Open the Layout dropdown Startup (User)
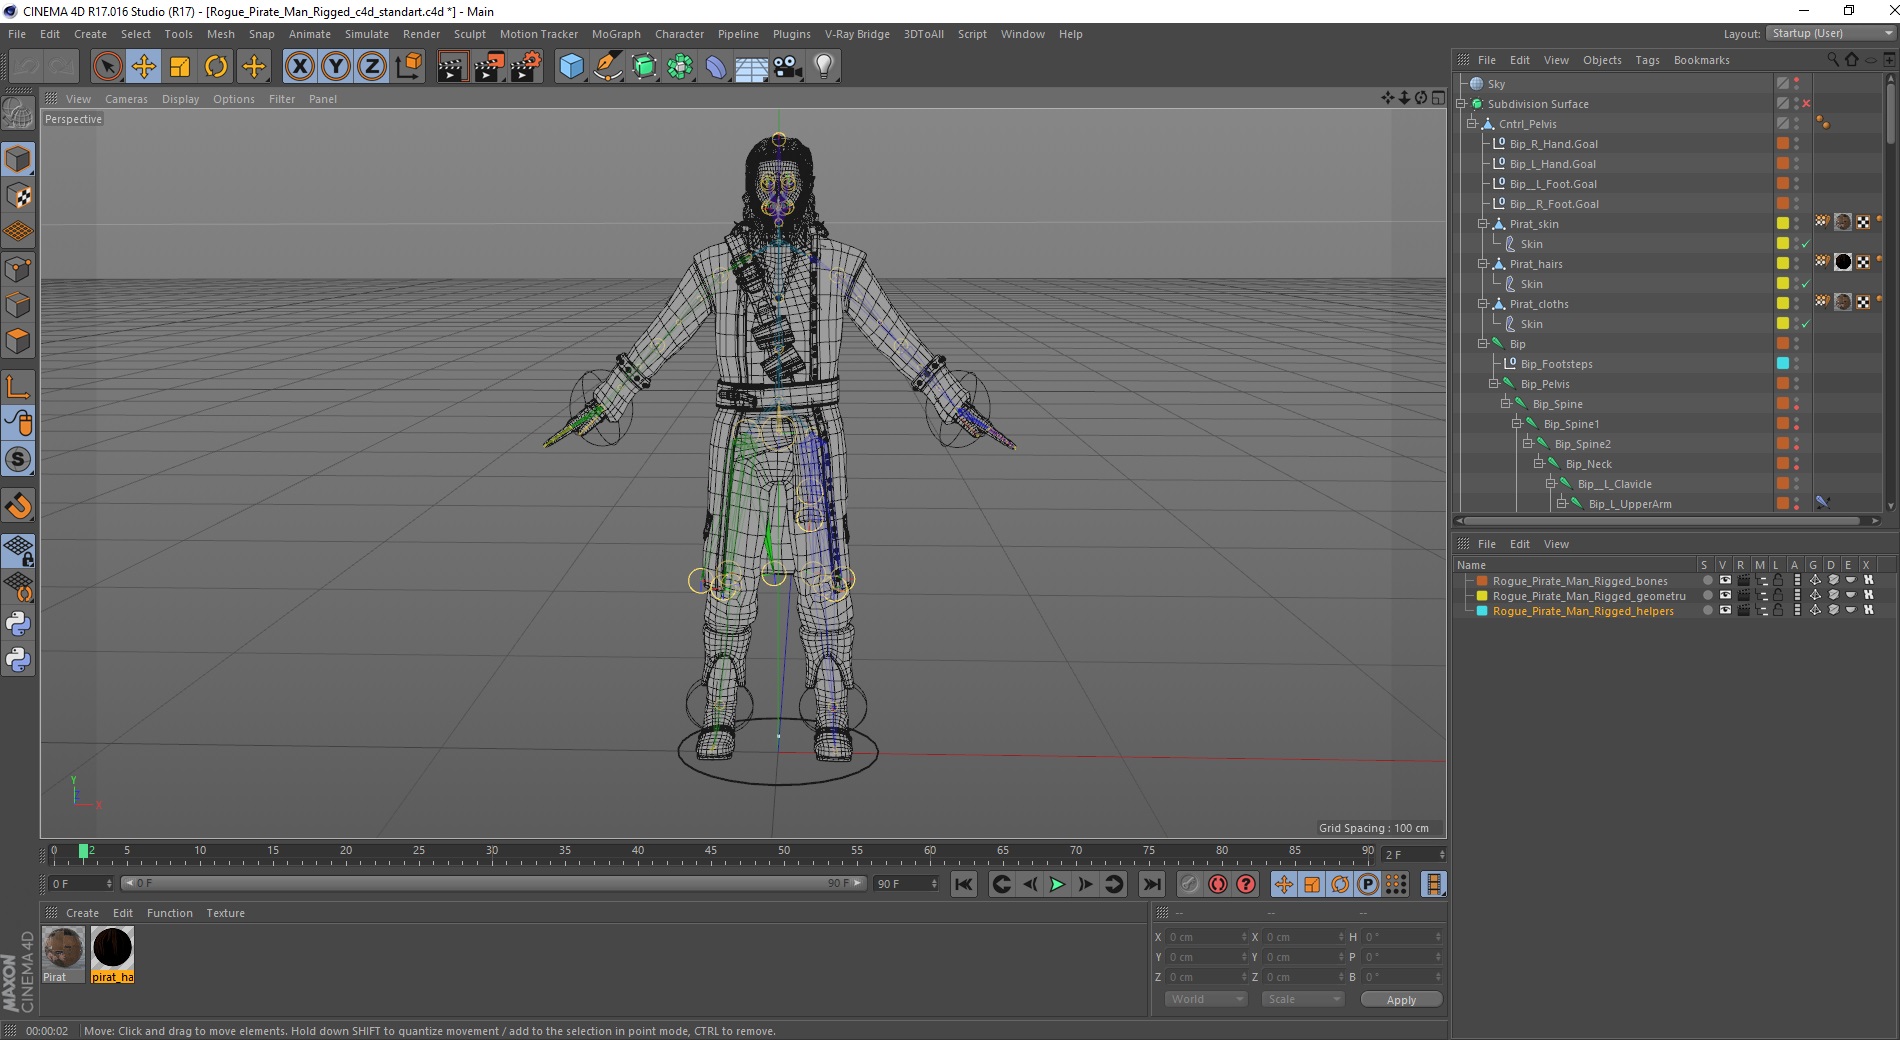 tap(1830, 33)
